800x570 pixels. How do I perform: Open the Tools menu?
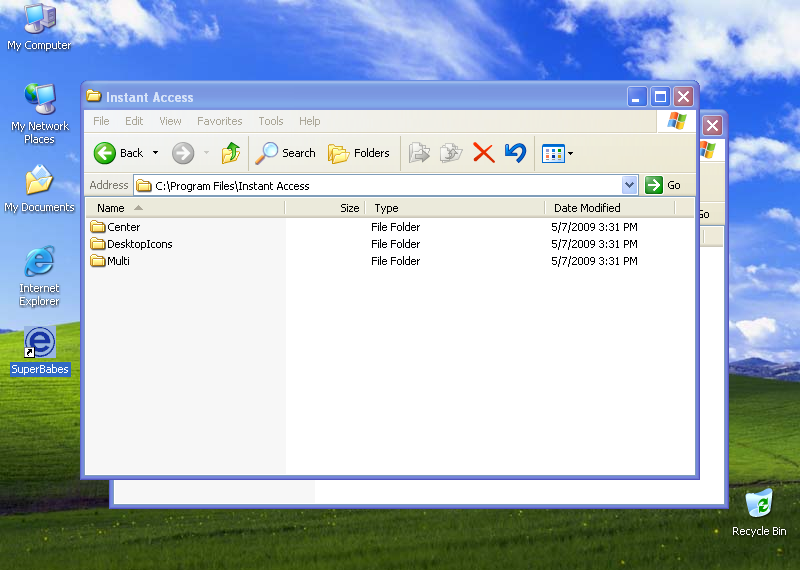tap(270, 121)
